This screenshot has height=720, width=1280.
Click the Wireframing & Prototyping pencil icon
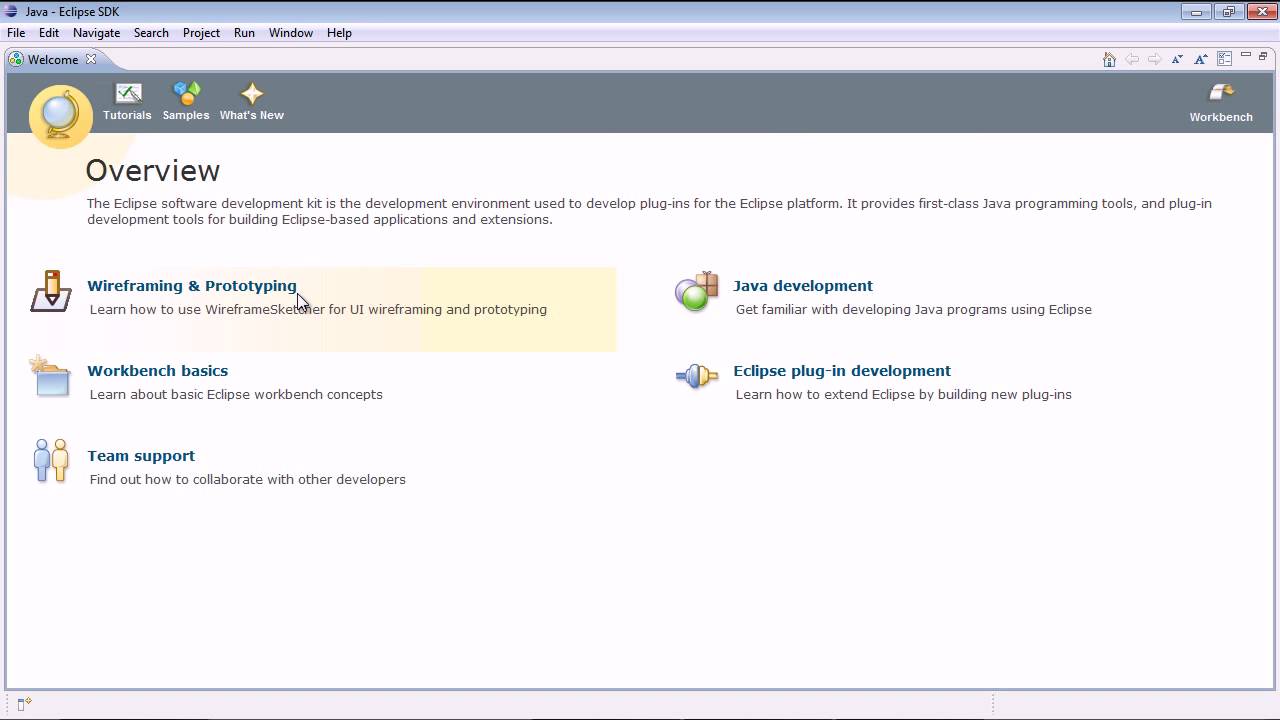(x=51, y=291)
